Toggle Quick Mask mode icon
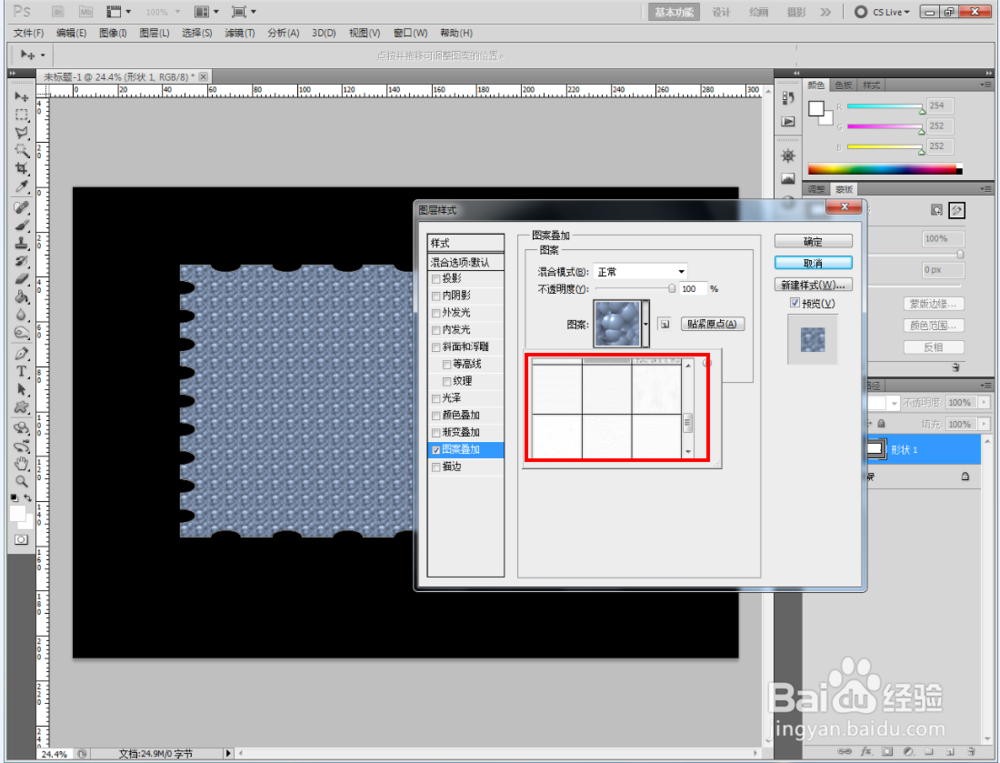This screenshot has width=1000, height=763. tap(21, 540)
